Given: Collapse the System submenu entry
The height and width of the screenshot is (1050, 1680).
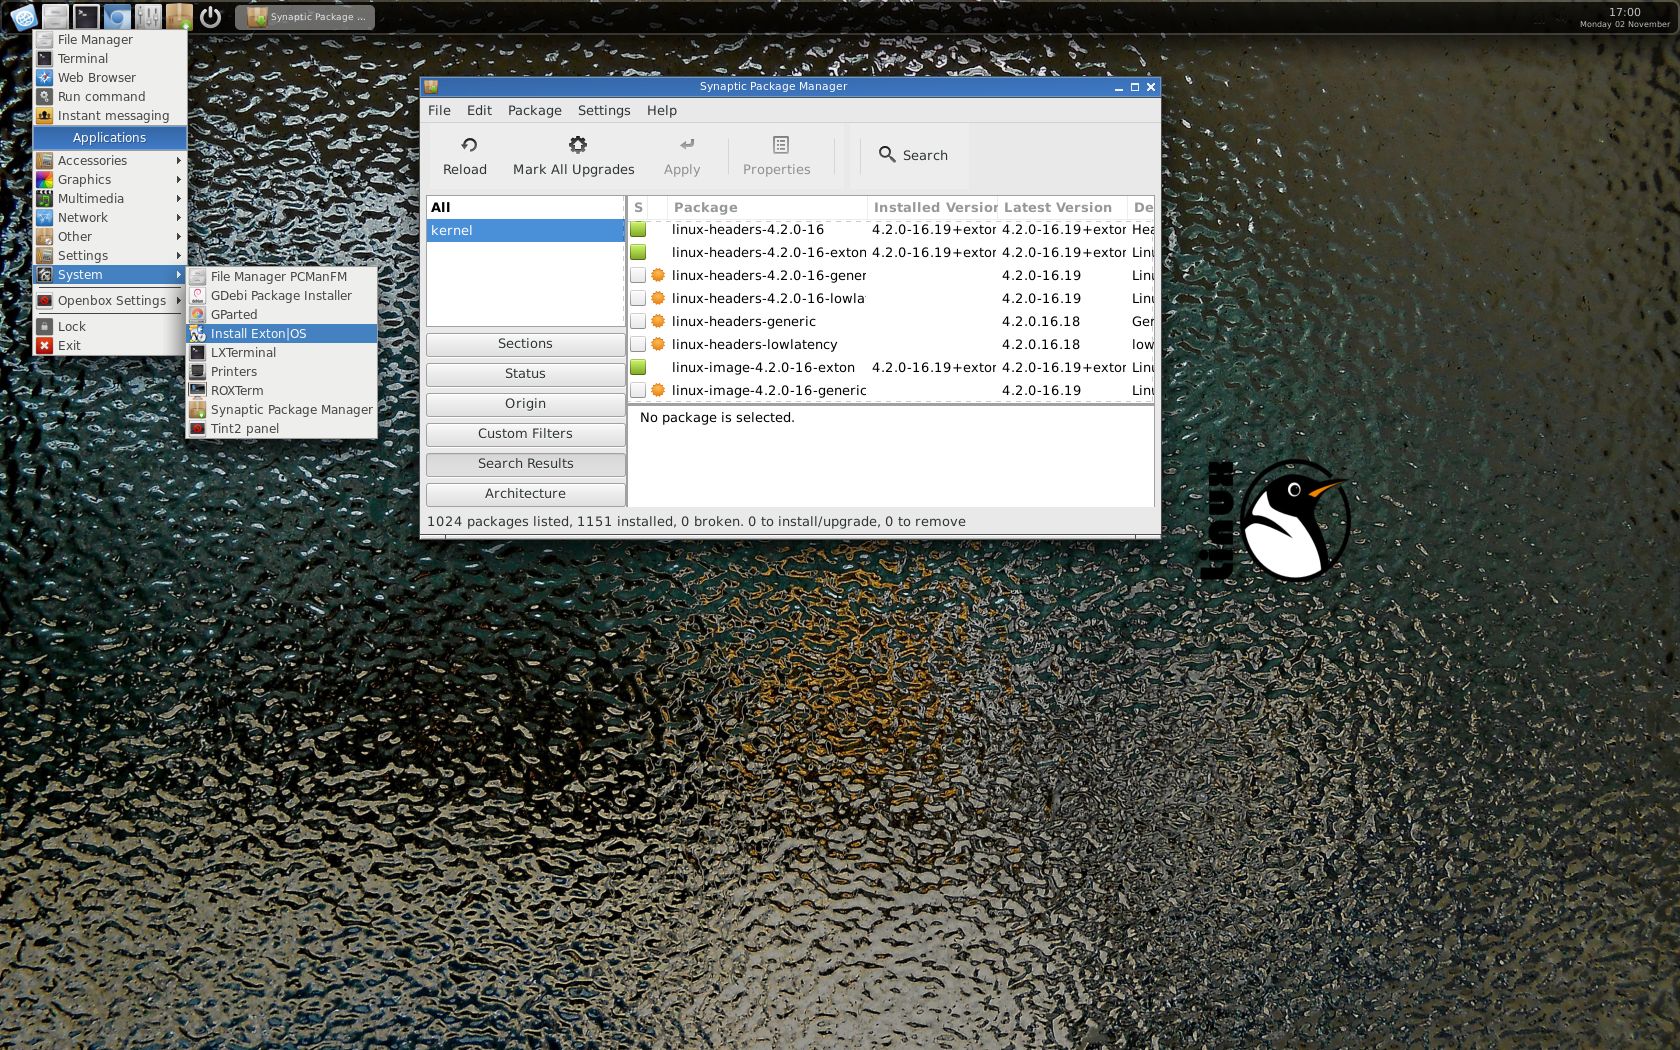Looking at the screenshot, I should coord(110,275).
